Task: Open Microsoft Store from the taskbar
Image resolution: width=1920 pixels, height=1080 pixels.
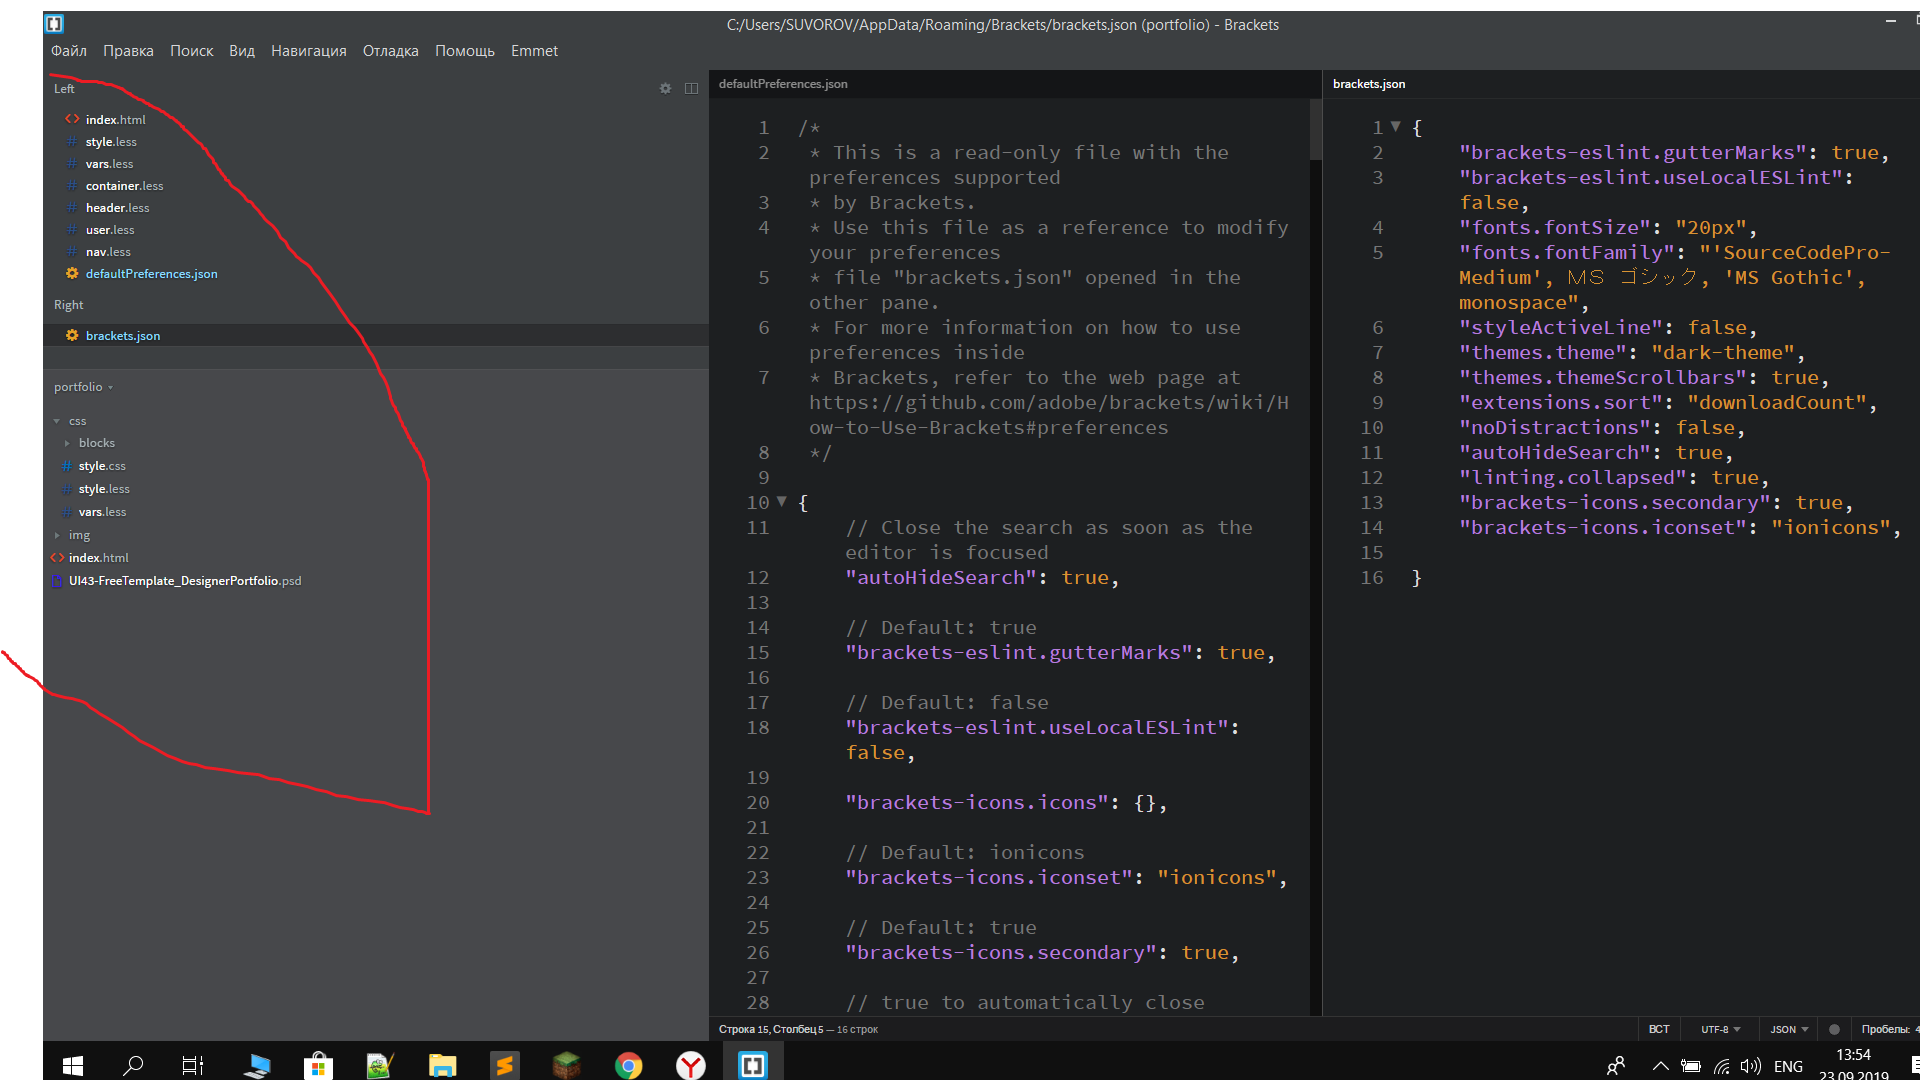Action: [318, 1066]
